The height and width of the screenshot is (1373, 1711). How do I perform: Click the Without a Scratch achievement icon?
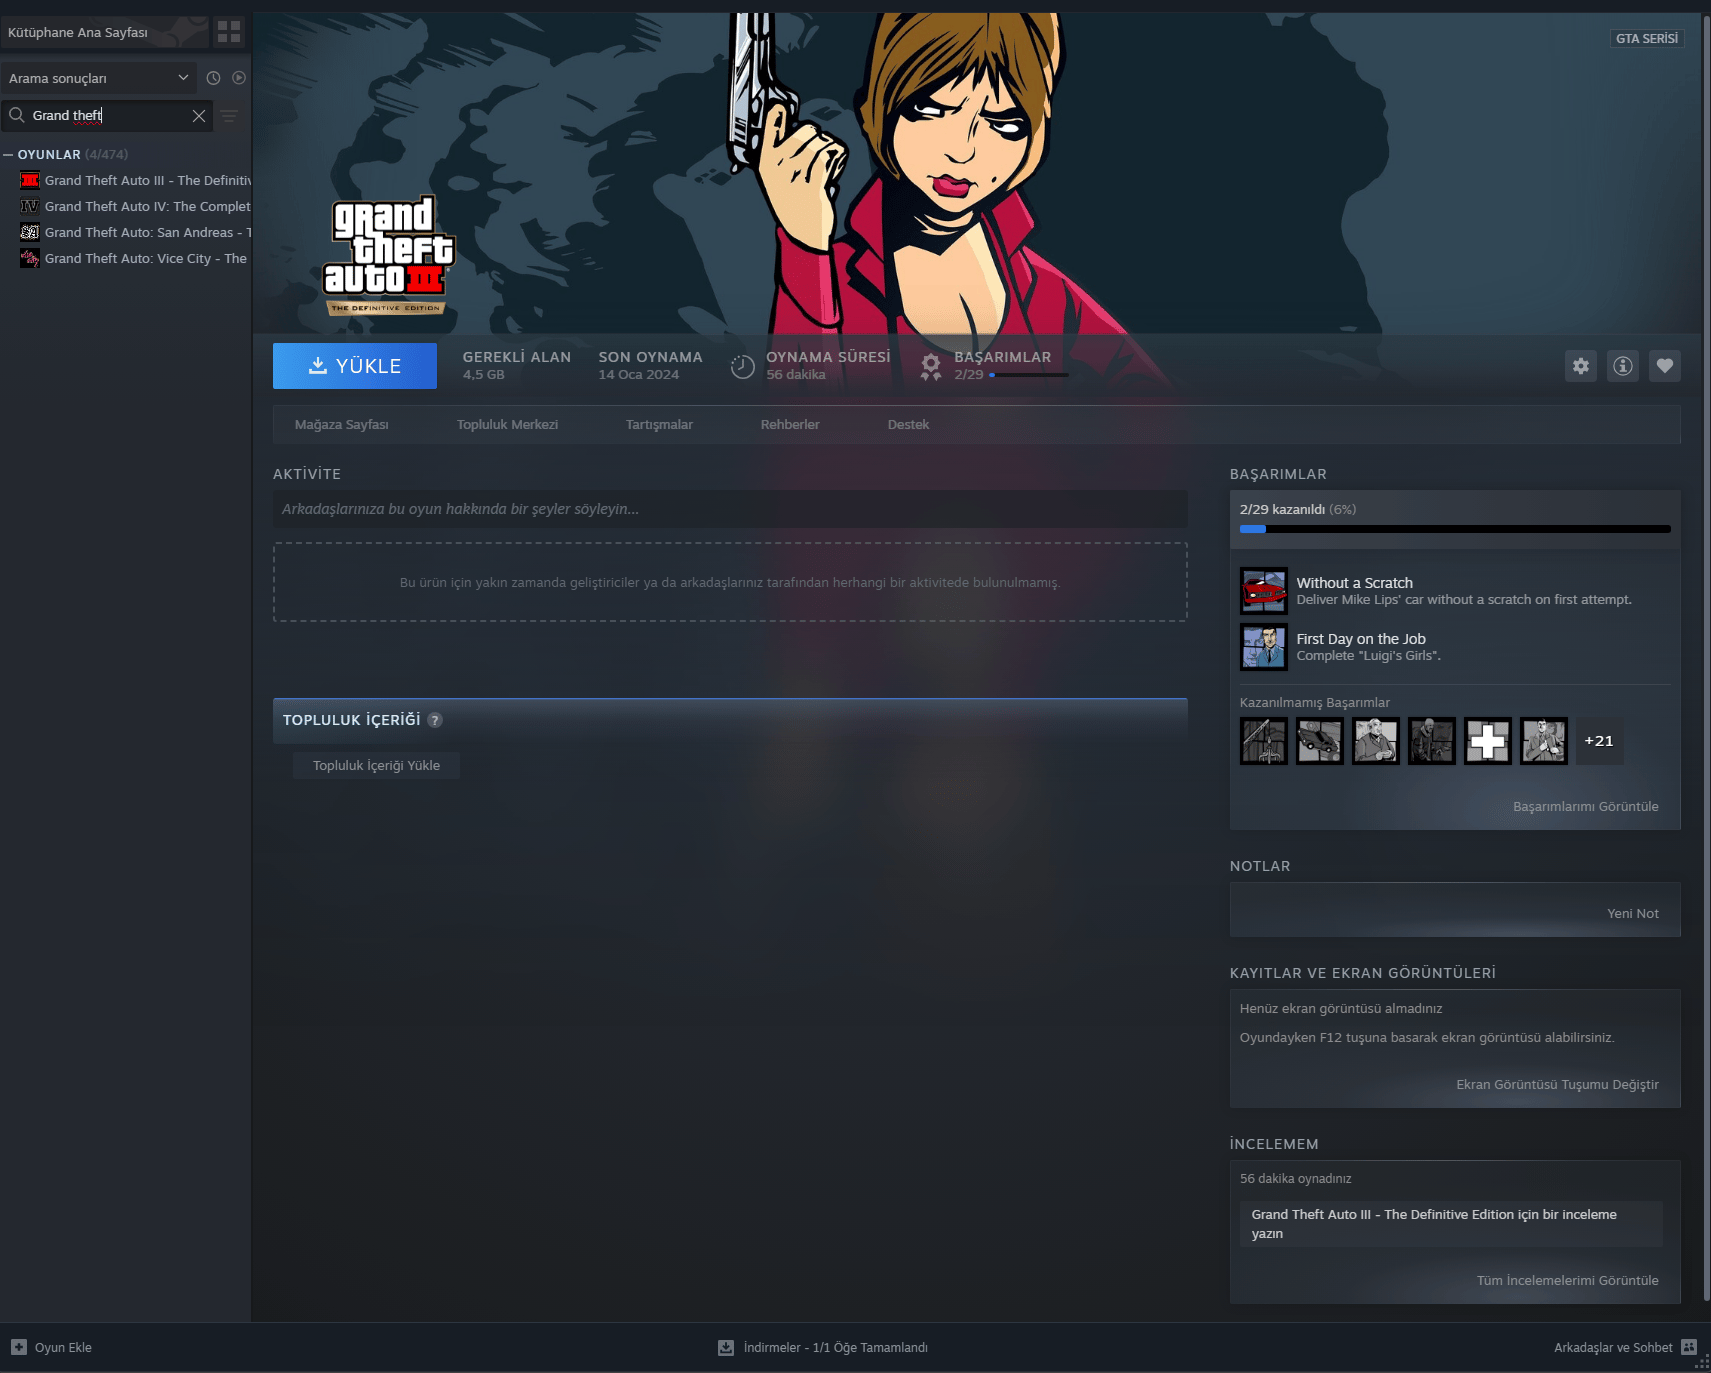[x=1264, y=591]
